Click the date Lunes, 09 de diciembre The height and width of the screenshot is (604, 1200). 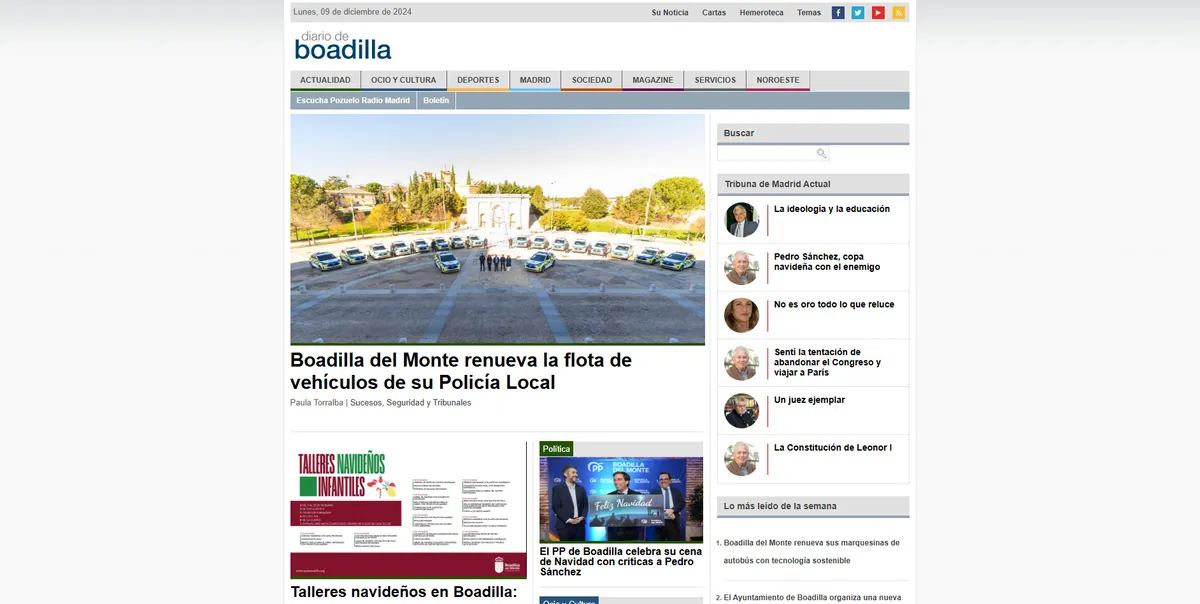(x=353, y=12)
